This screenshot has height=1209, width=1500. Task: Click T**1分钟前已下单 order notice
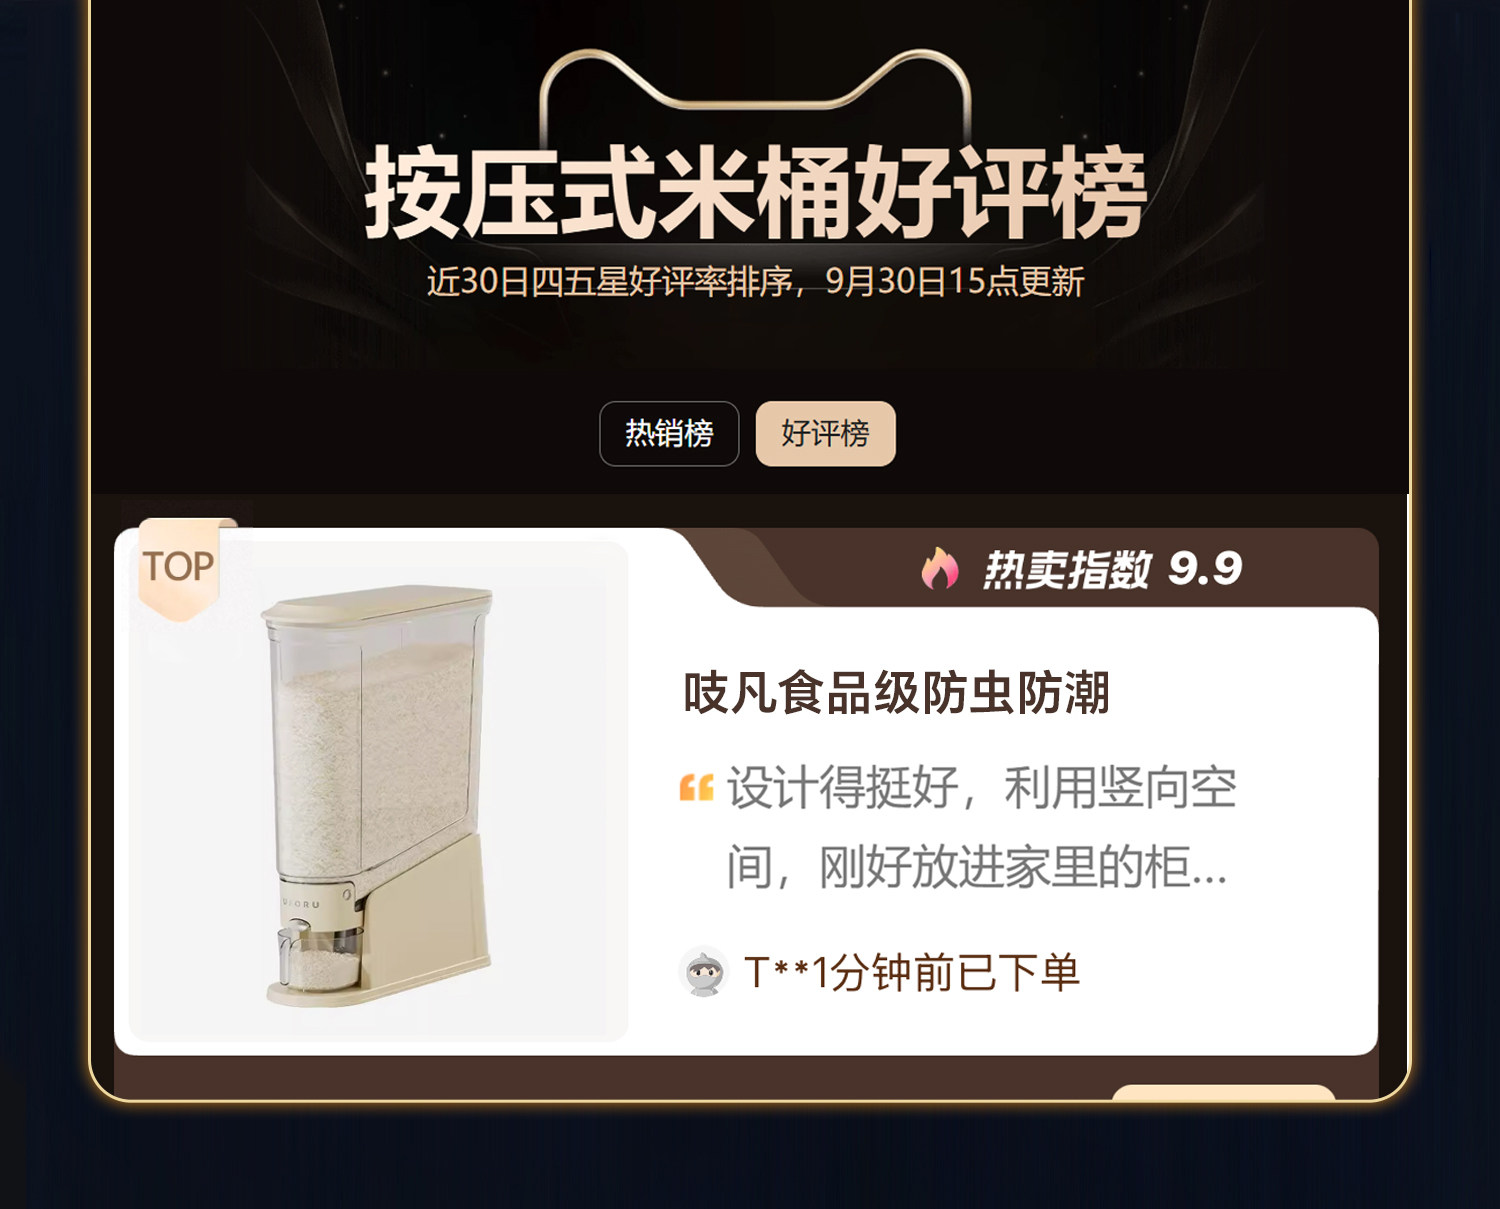912,972
